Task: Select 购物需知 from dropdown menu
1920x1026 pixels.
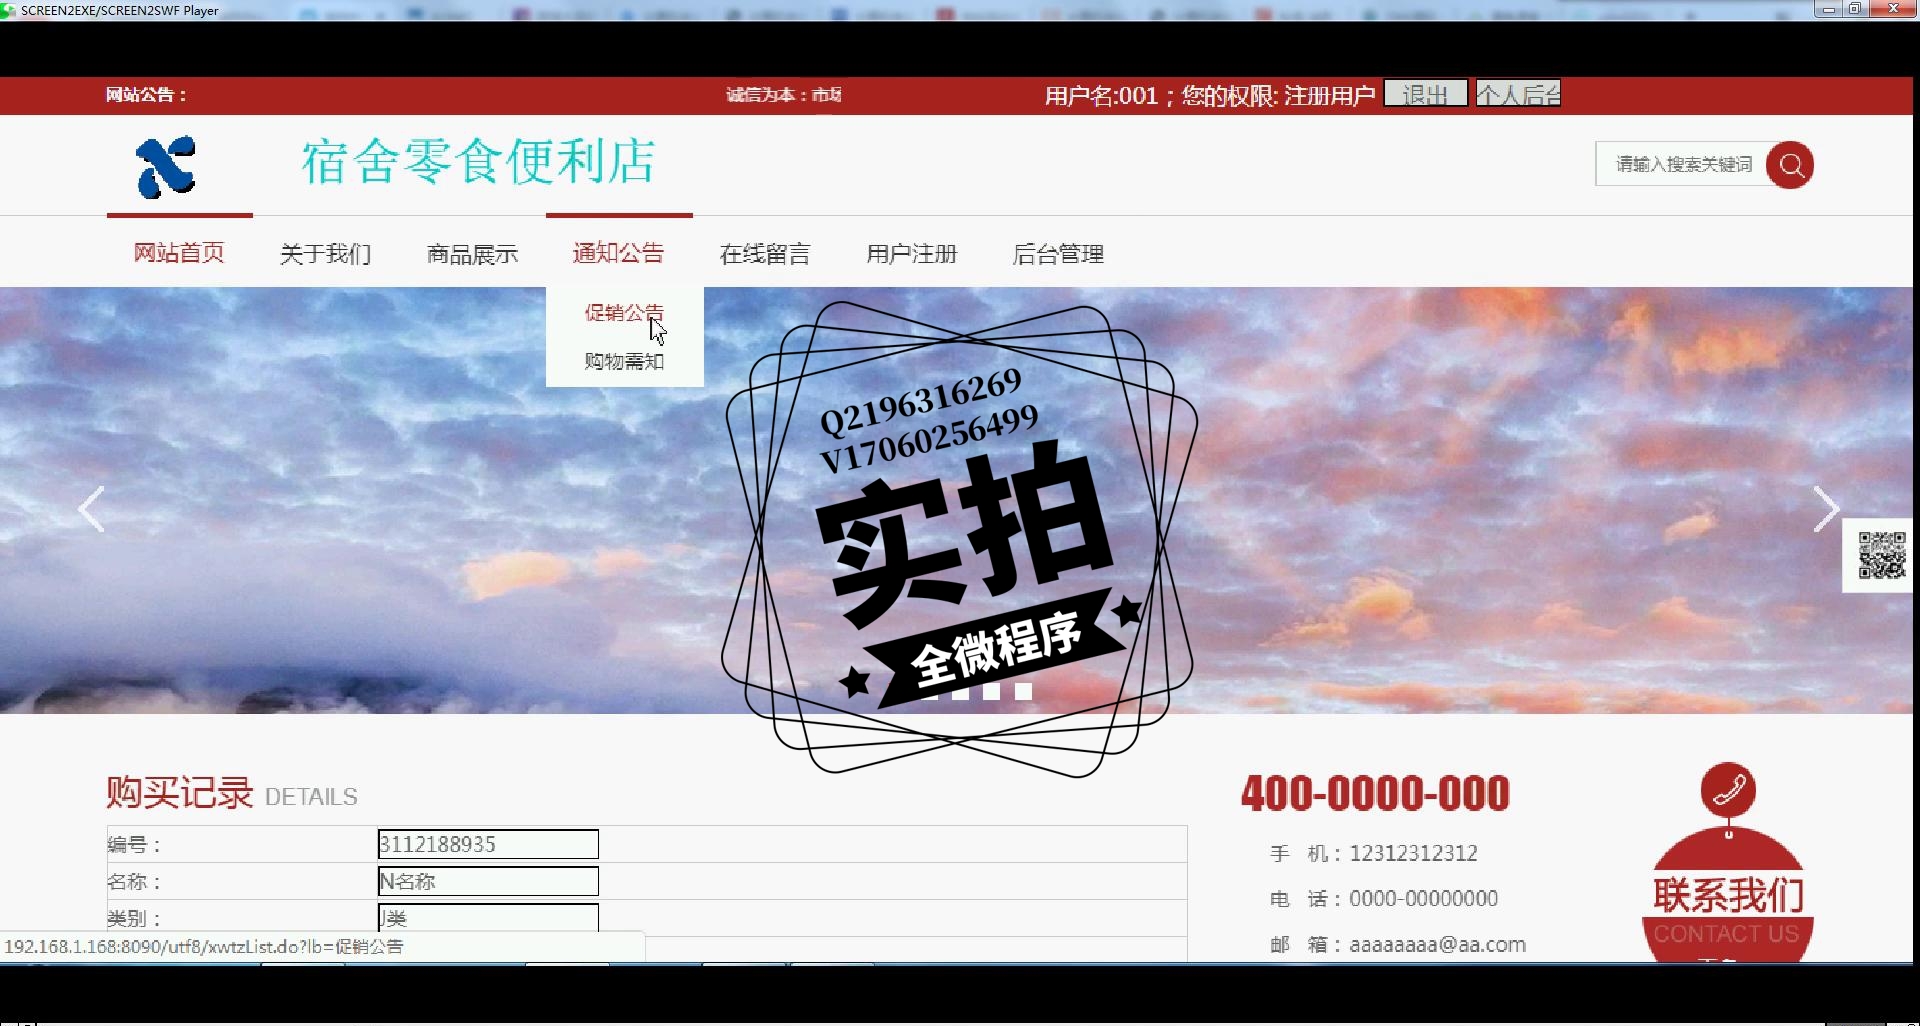Action: tap(624, 361)
